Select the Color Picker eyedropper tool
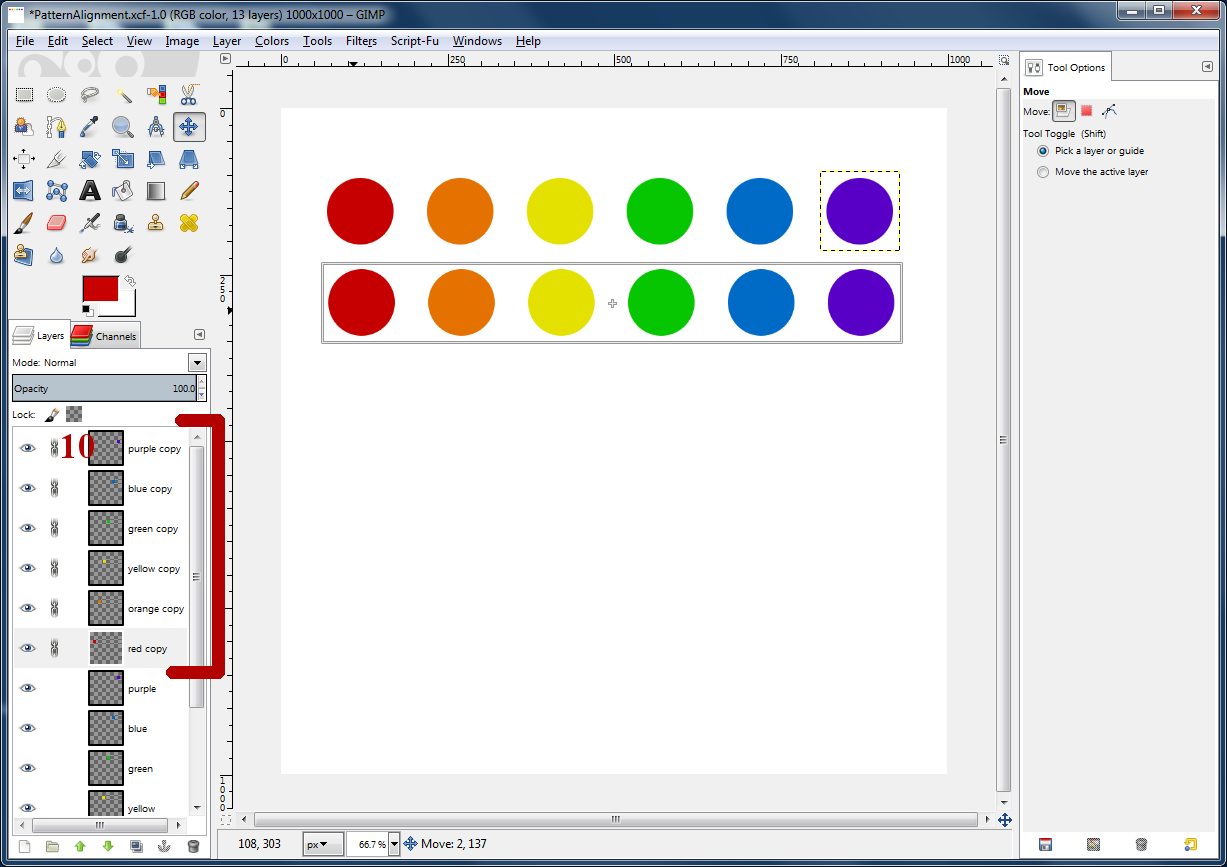The image size is (1227, 867). click(90, 127)
